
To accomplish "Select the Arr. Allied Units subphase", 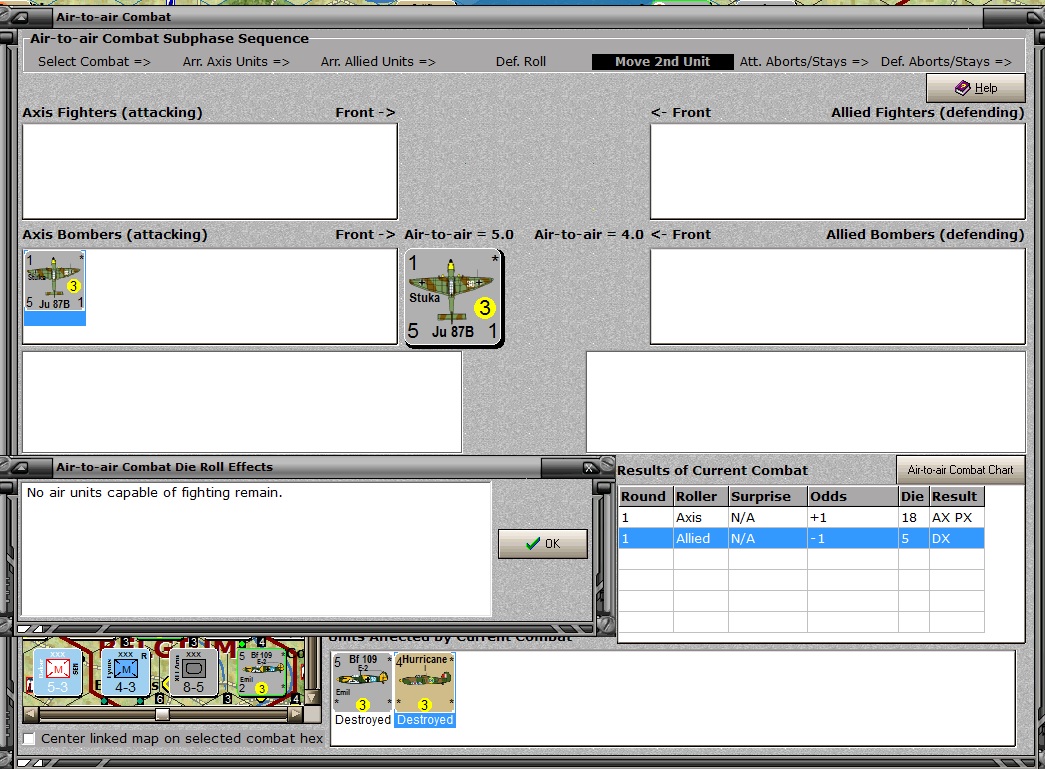I will pyautogui.click(x=378, y=61).
